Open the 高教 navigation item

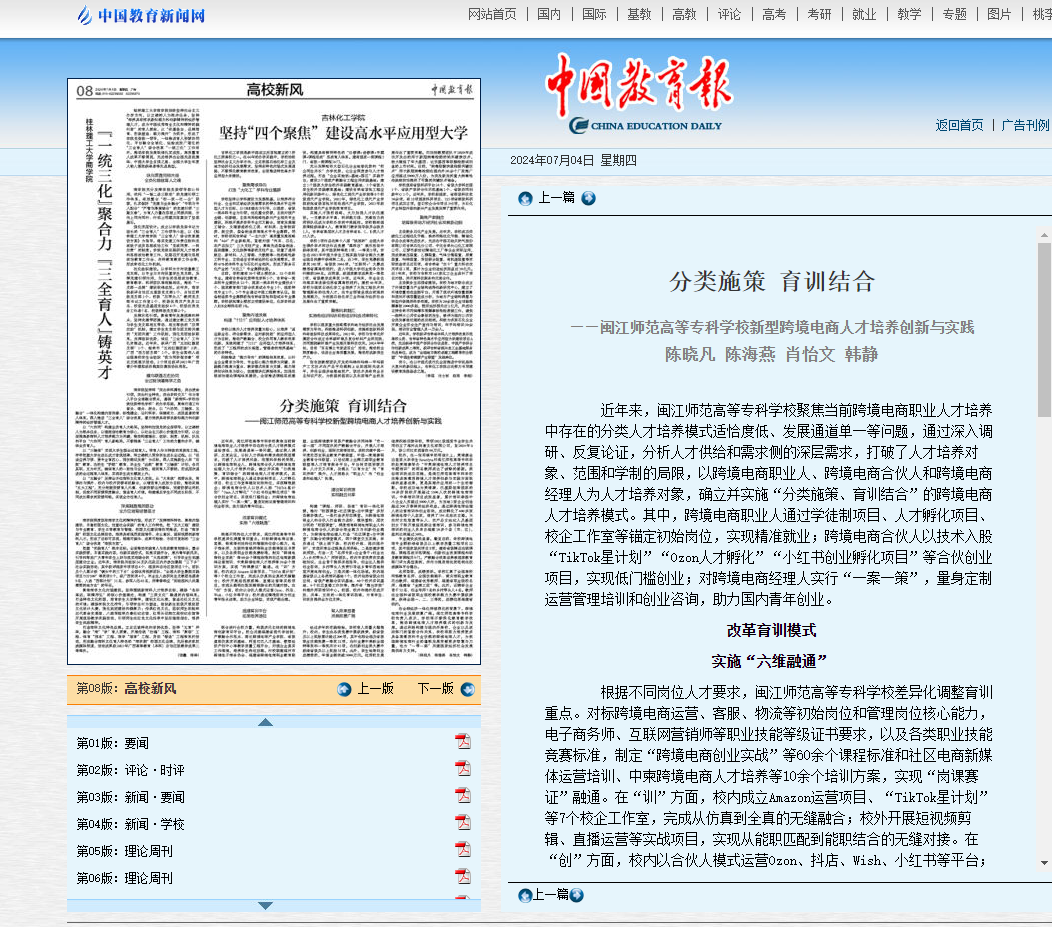[x=684, y=14]
